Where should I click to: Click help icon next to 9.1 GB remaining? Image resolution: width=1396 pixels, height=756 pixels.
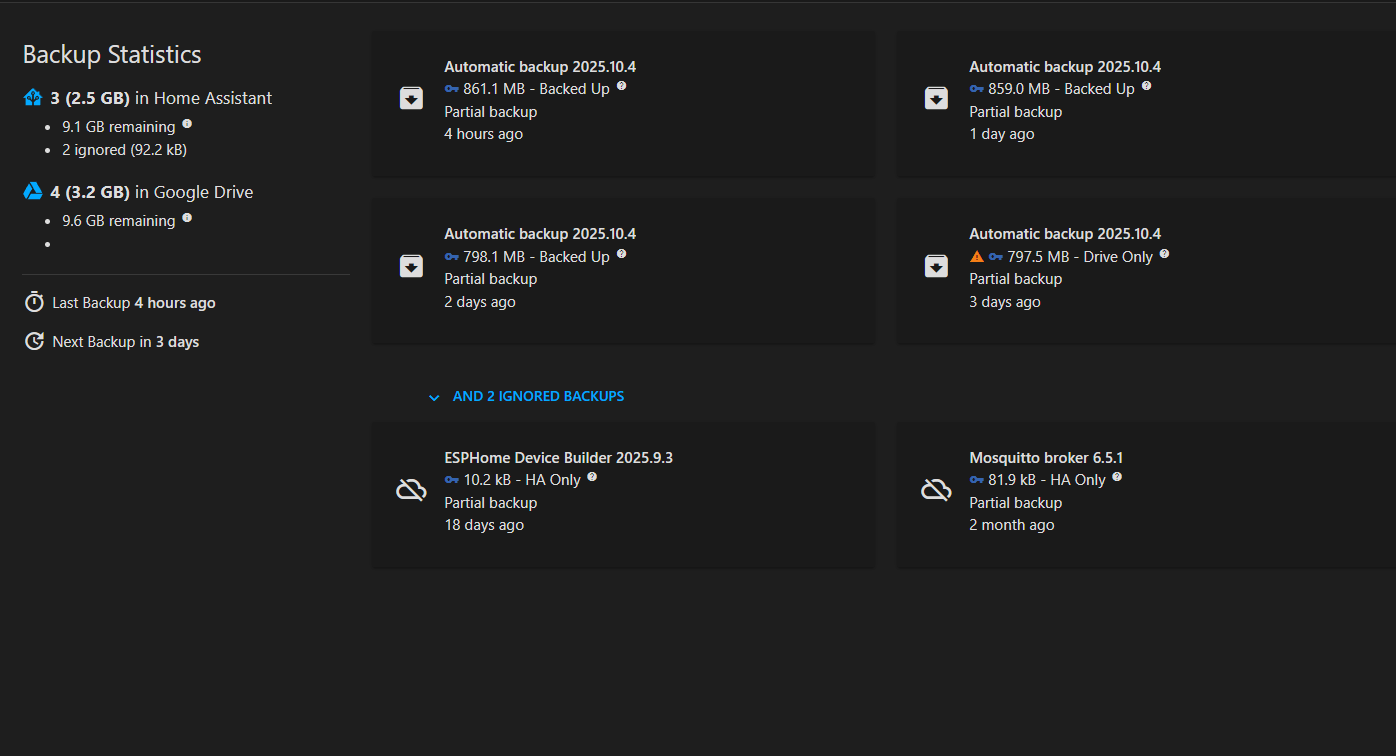click(x=187, y=125)
